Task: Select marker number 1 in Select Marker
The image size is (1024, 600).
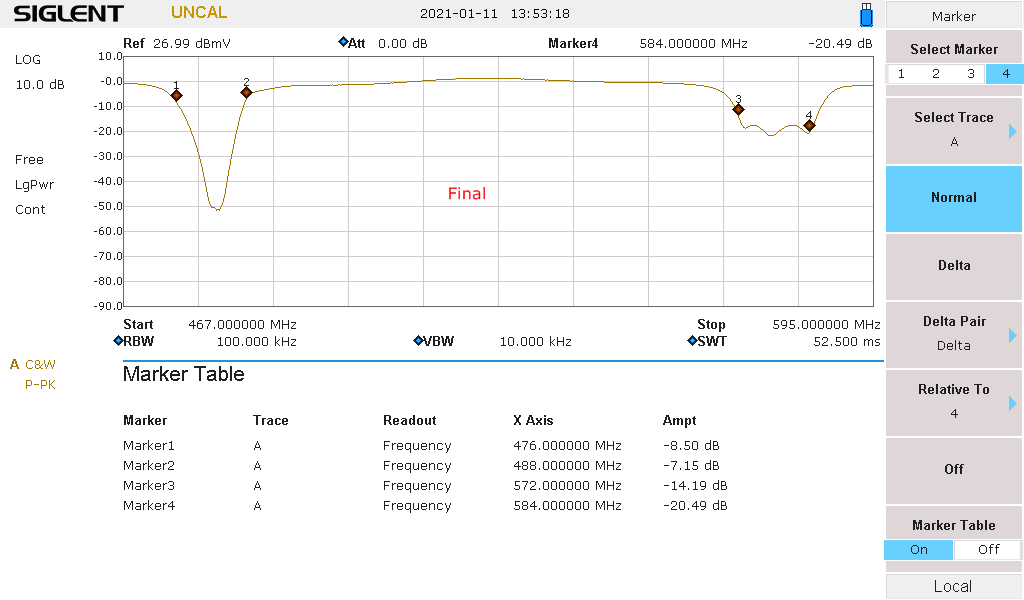Action: 902,74
